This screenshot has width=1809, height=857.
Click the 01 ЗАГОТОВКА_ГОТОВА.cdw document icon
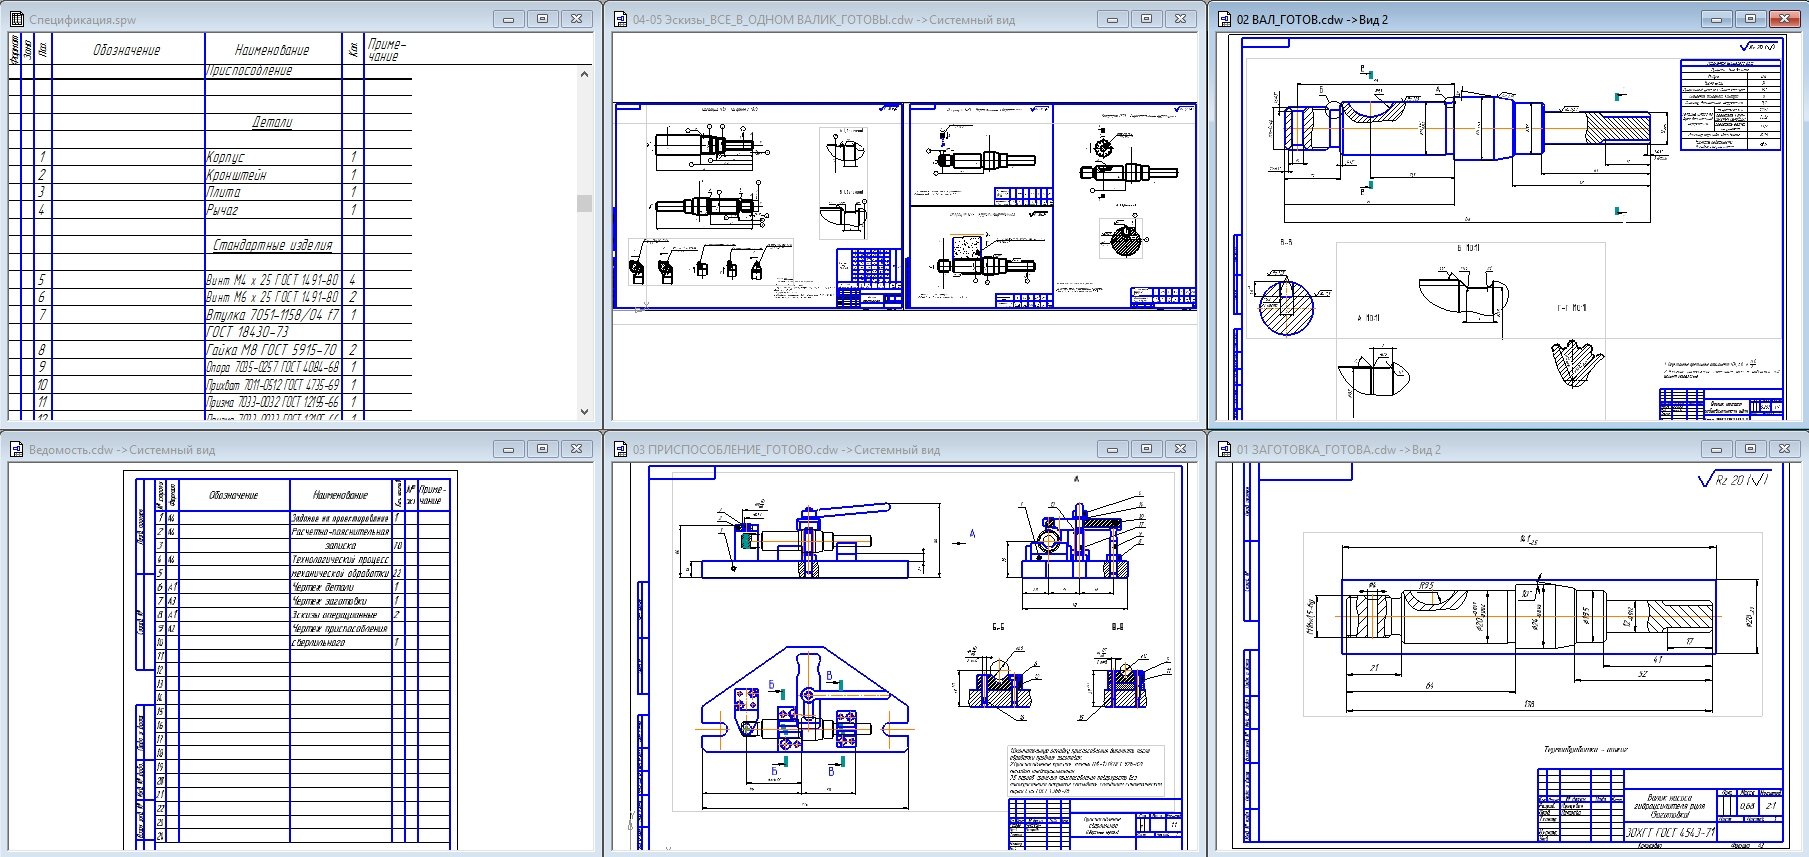1224,449
